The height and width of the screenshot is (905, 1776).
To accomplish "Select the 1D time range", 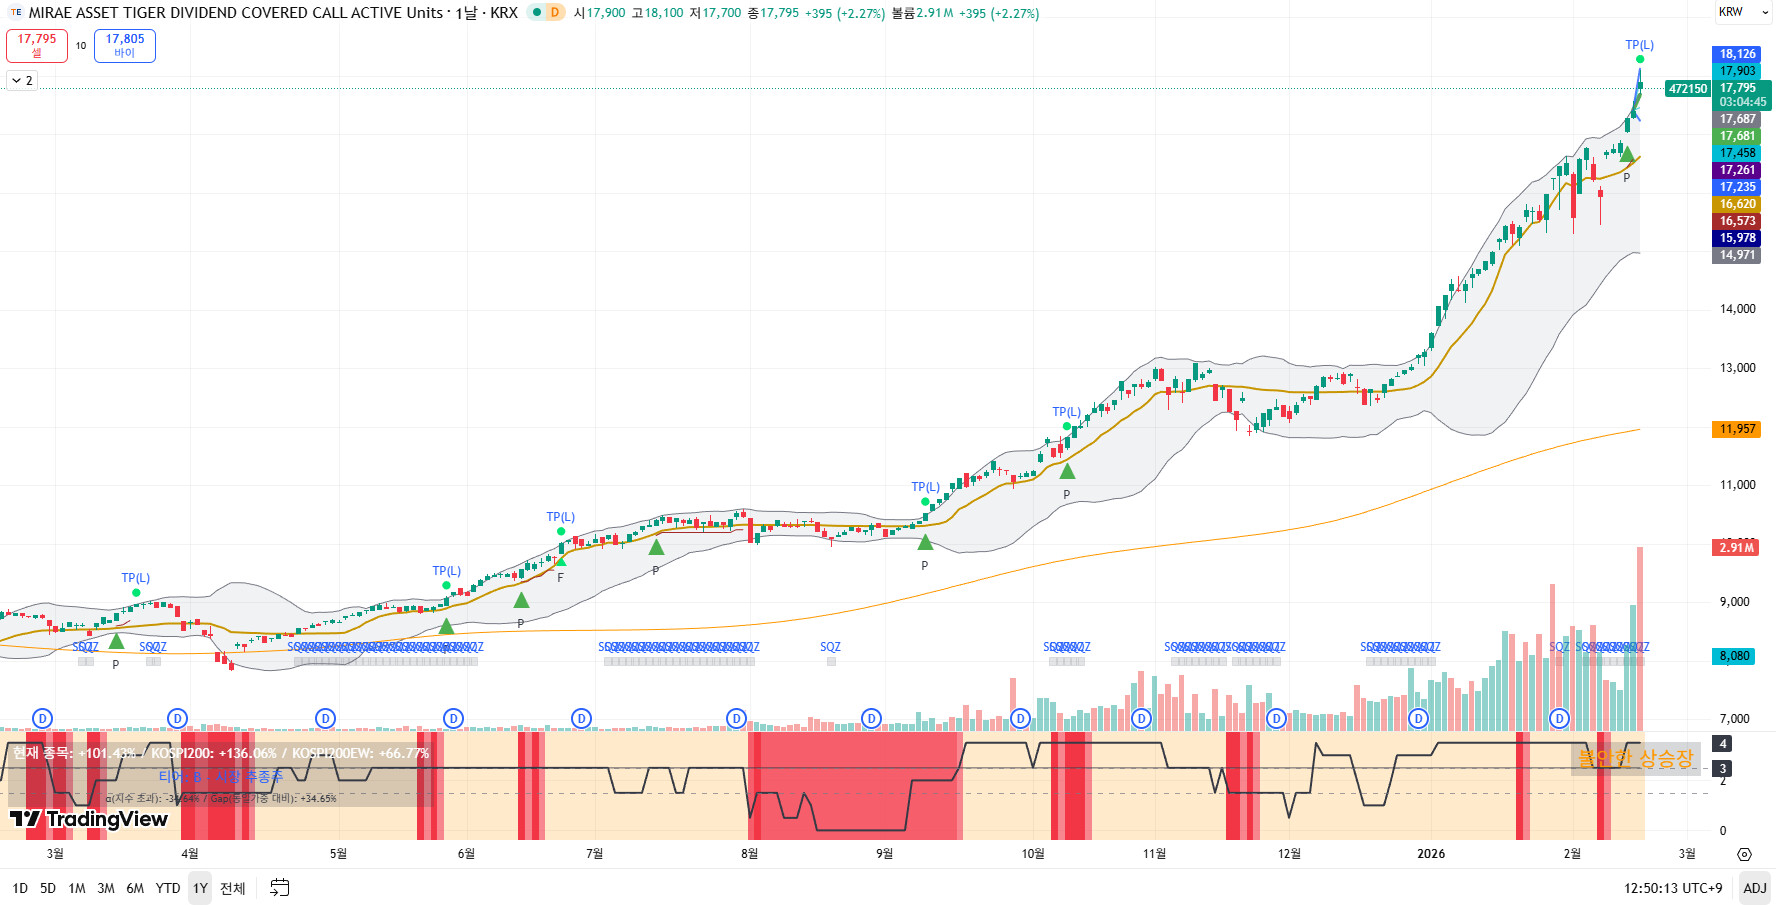I will pyautogui.click(x=20, y=888).
